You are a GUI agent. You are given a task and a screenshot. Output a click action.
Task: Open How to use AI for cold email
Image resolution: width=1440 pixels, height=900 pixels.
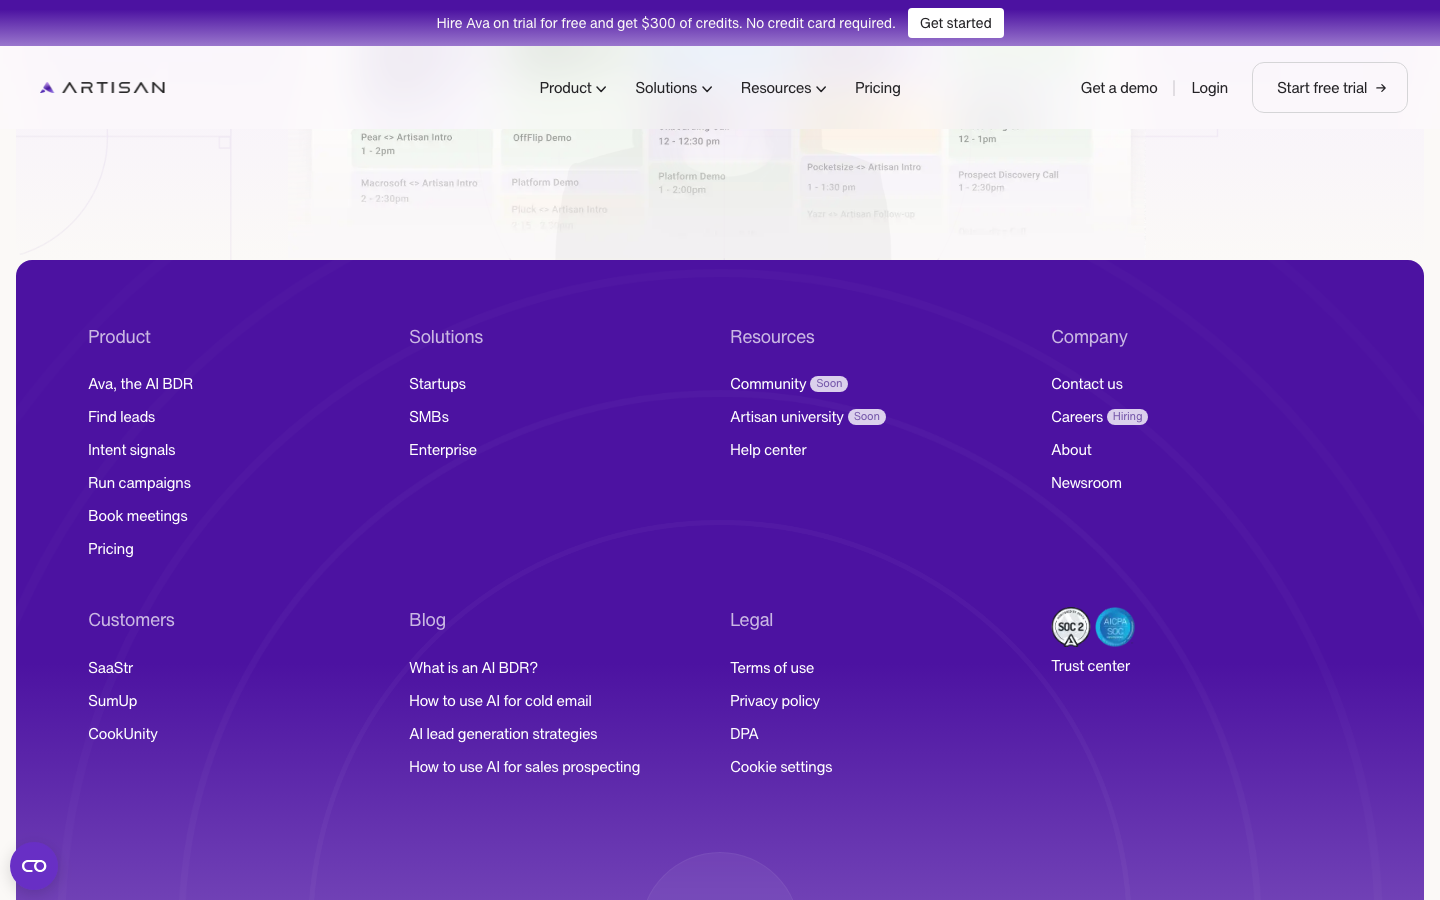tap(500, 701)
